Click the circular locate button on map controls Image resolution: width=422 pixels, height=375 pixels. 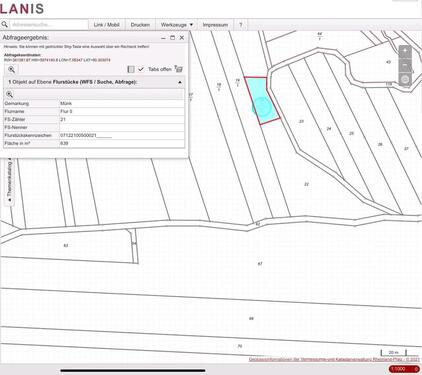point(405,79)
